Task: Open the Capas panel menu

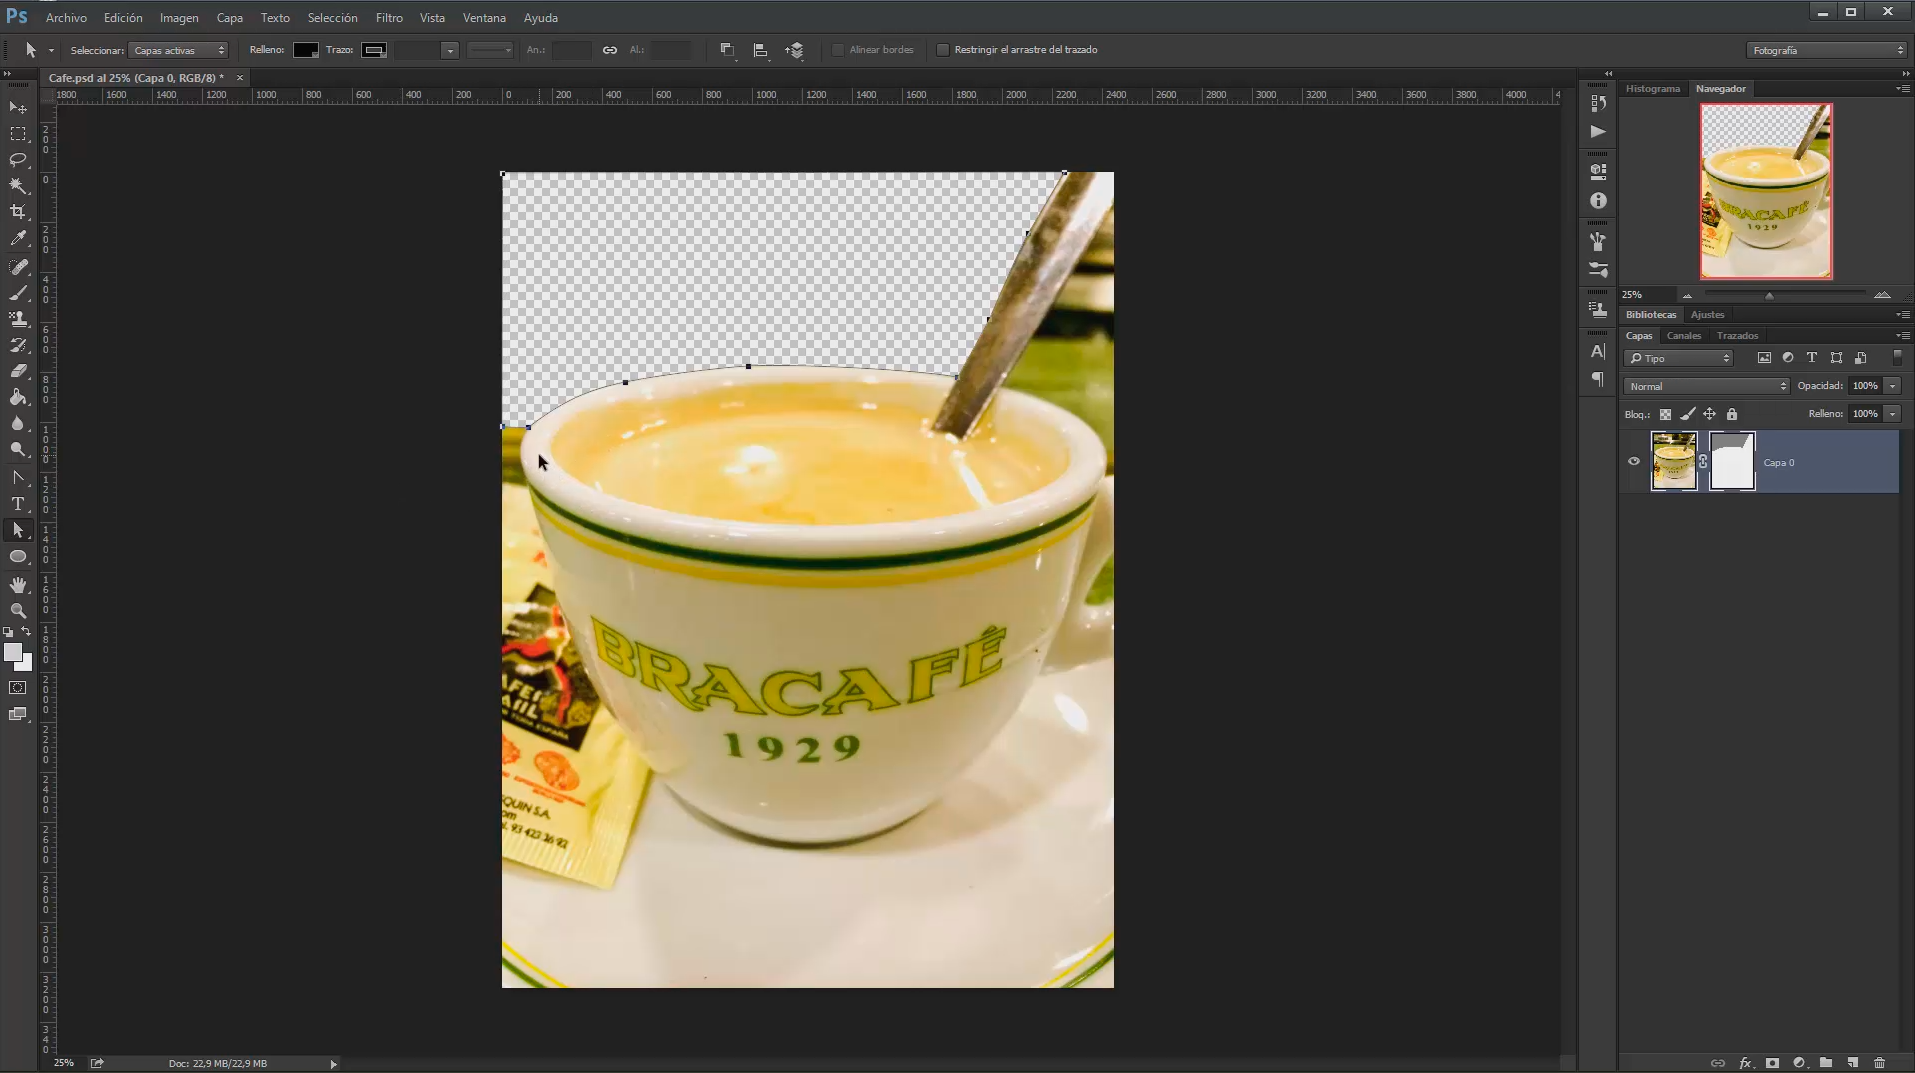Action: pos(1901,336)
